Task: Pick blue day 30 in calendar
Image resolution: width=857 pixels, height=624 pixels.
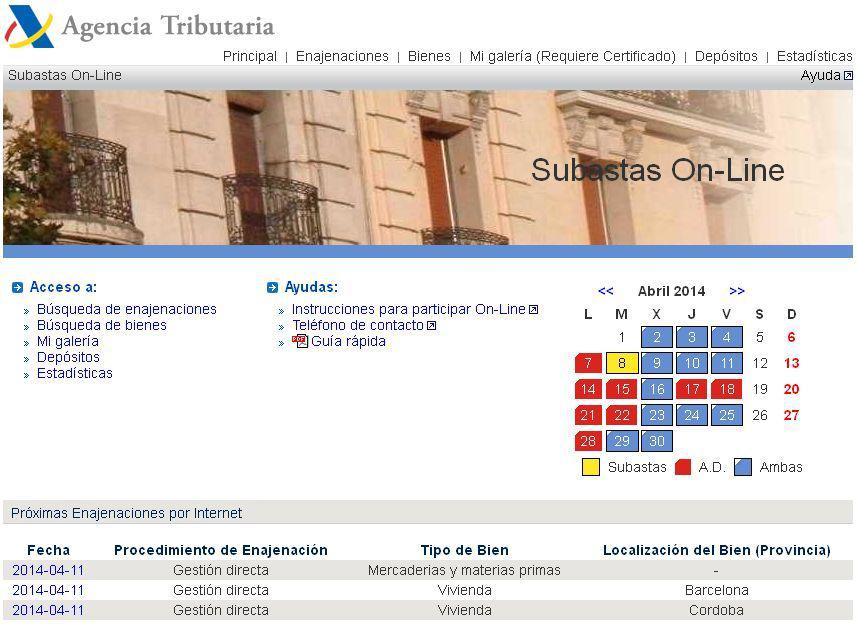Action: 657,441
